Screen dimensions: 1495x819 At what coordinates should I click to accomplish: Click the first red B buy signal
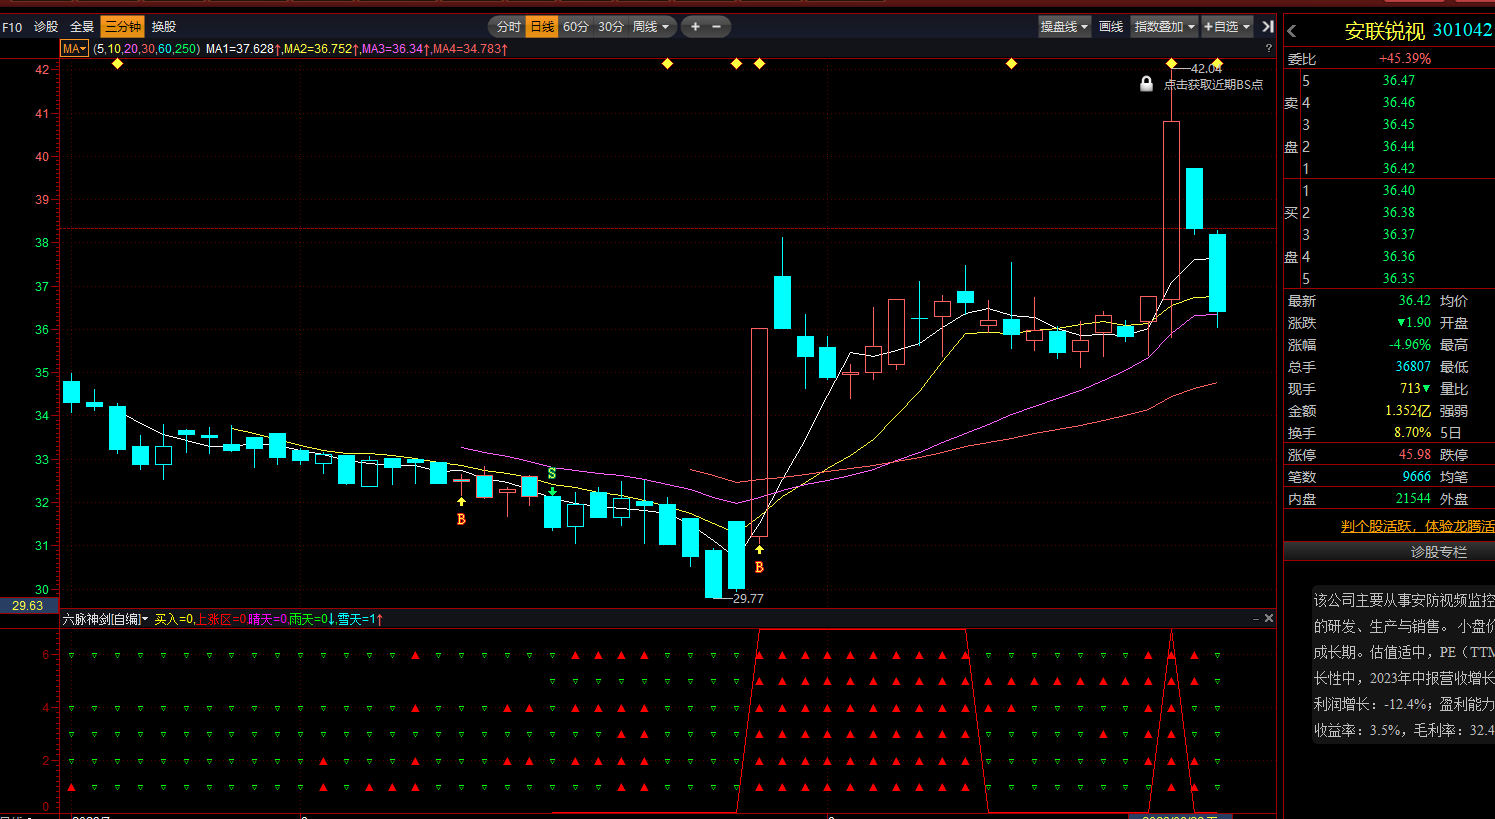tap(461, 520)
